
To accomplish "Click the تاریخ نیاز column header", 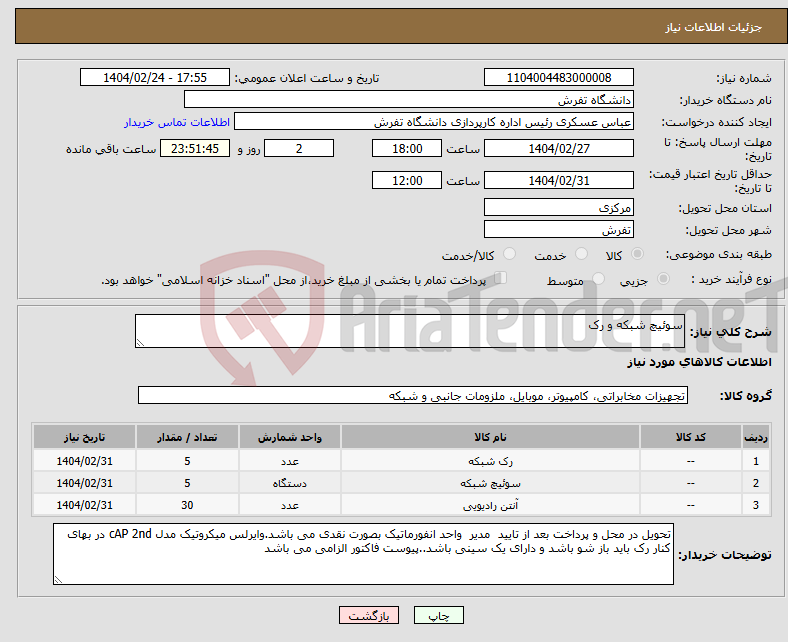I will (x=84, y=437).
